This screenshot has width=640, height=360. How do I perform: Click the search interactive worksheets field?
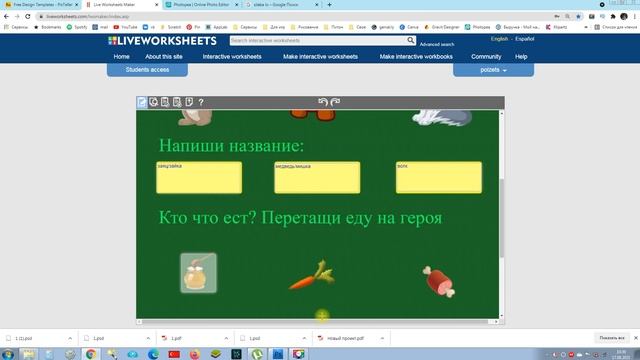click(x=318, y=40)
